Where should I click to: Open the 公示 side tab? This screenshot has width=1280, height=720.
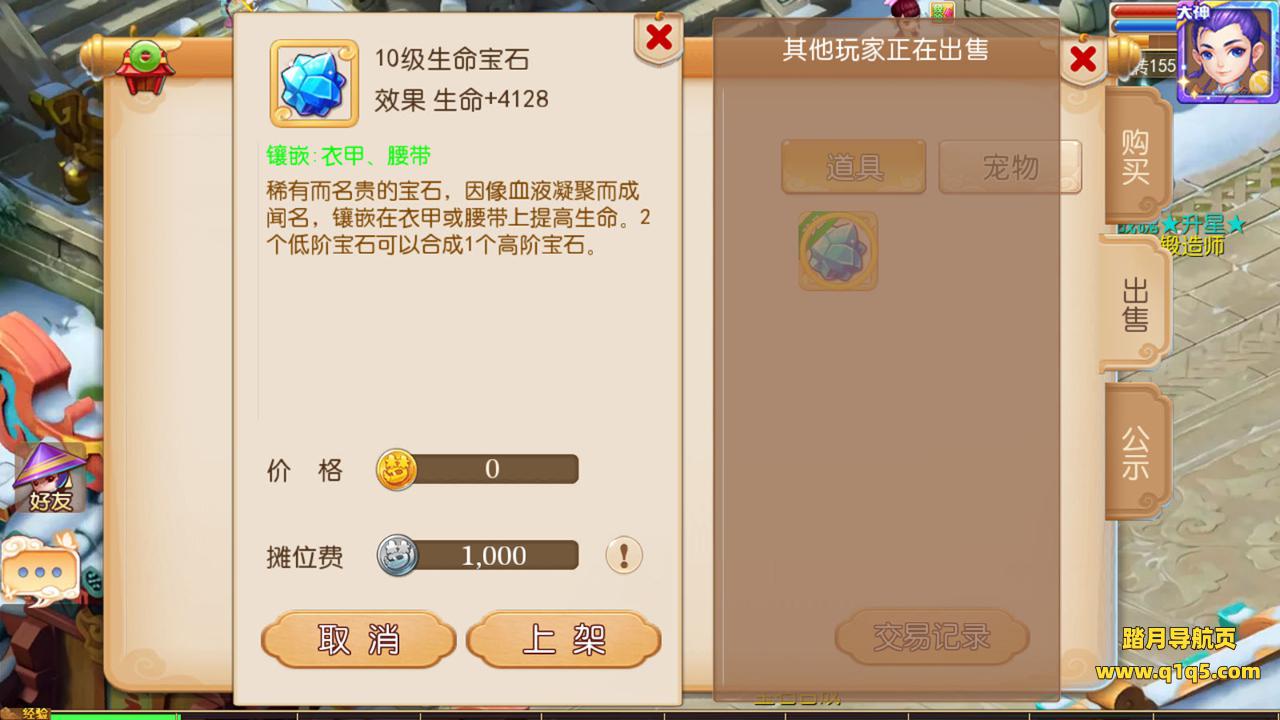point(1136,453)
